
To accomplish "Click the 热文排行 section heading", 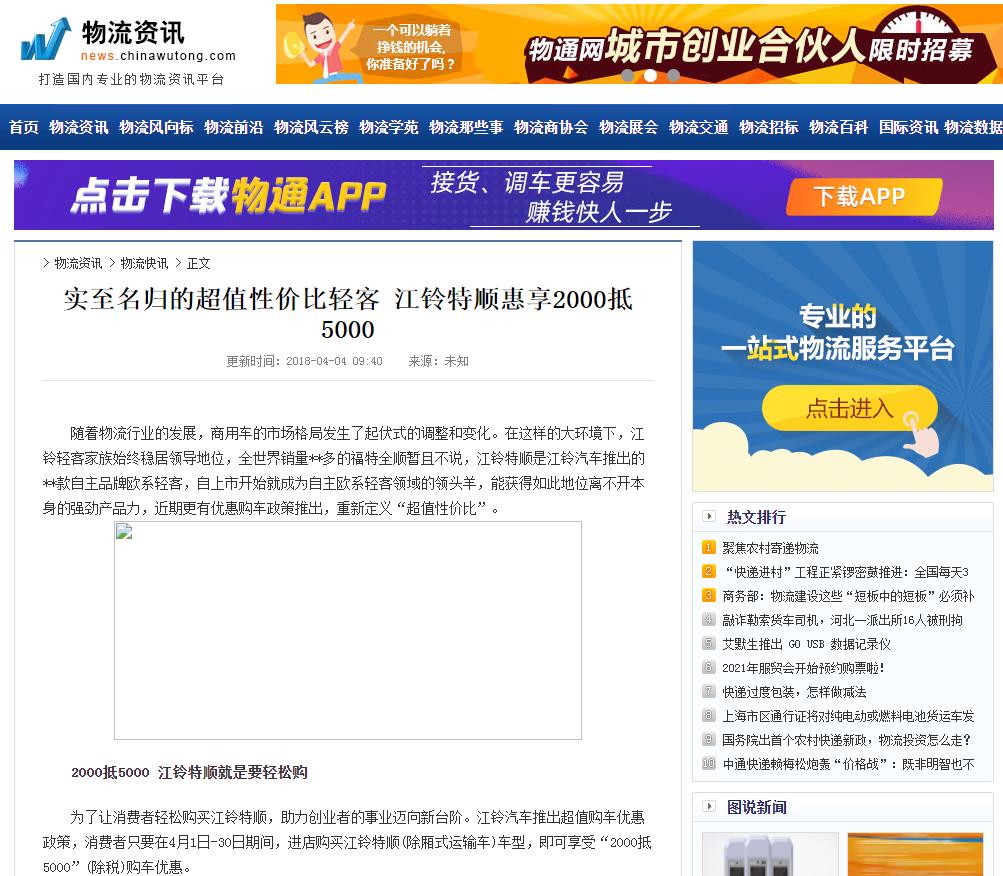I will pyautogui.click(x=756, y=517).
